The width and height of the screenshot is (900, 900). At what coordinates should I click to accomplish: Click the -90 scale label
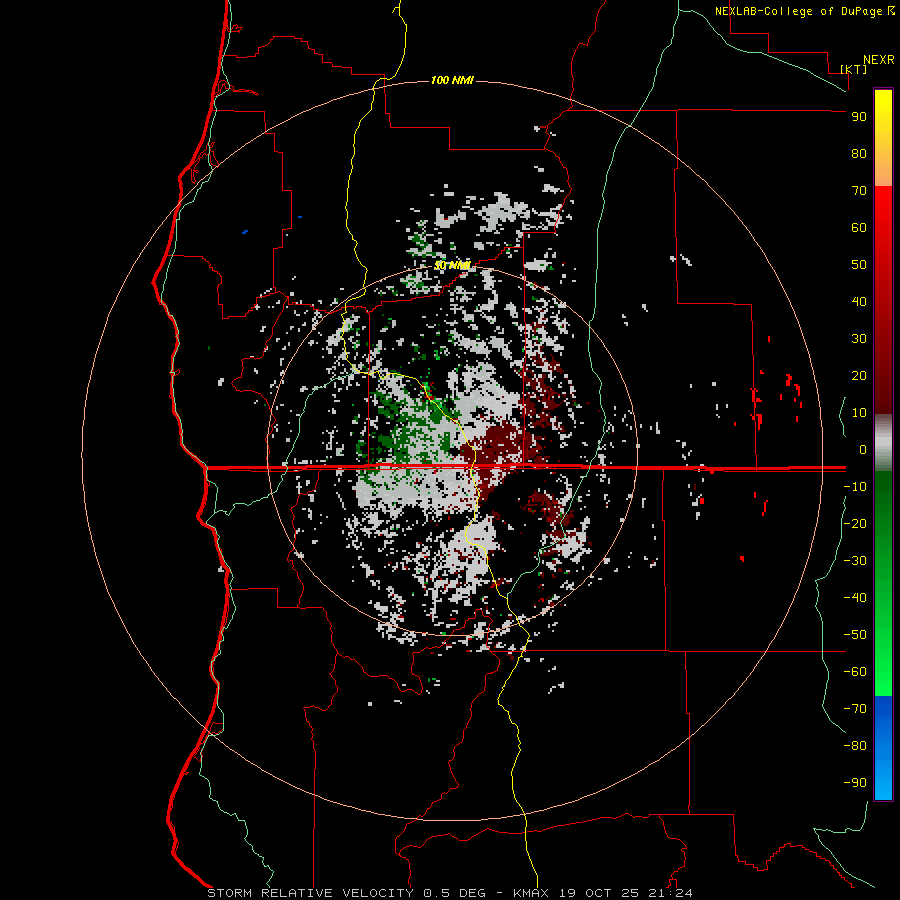(x=855, y=783)
